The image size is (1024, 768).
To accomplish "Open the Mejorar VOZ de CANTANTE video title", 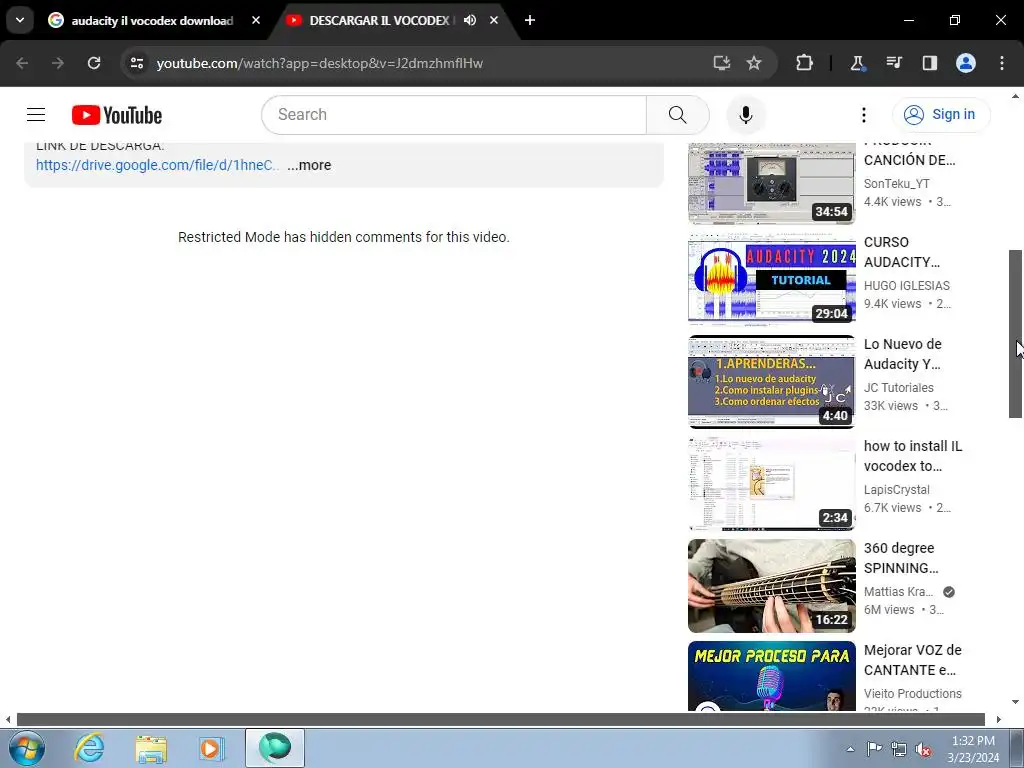I will 912,660.
